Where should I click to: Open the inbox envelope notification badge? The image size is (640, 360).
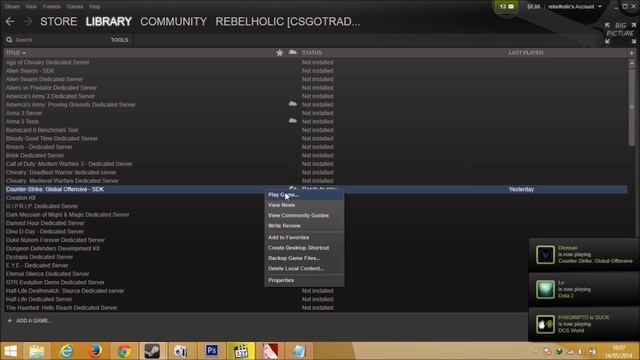tap(507, 7)
